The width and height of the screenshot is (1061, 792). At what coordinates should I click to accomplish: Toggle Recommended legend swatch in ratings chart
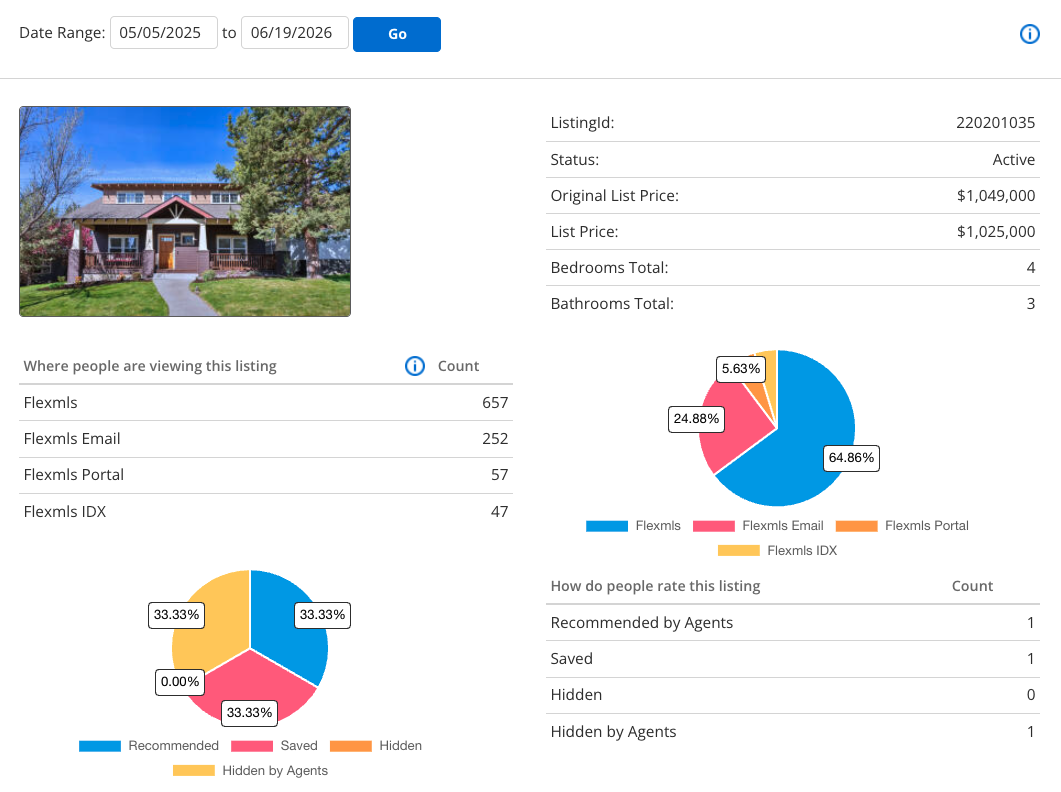(99, 746)
